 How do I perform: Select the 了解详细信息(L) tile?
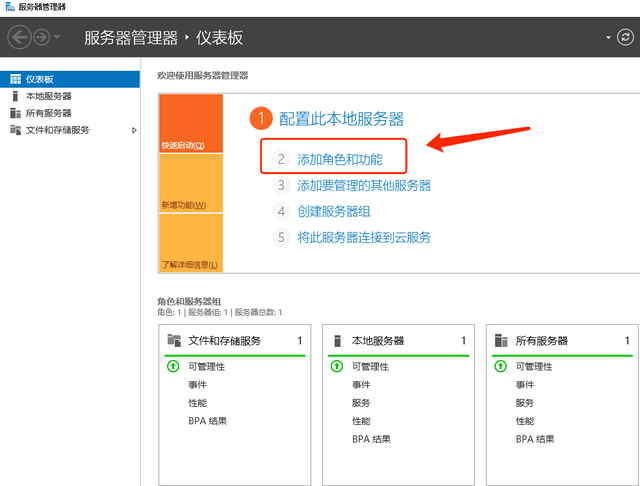point(191,243)
